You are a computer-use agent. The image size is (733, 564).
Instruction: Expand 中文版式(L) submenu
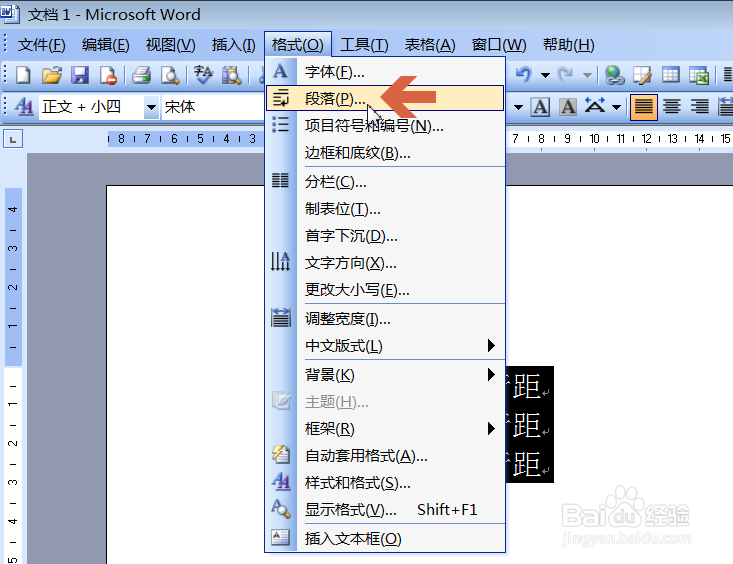click(x=401, y=346)
